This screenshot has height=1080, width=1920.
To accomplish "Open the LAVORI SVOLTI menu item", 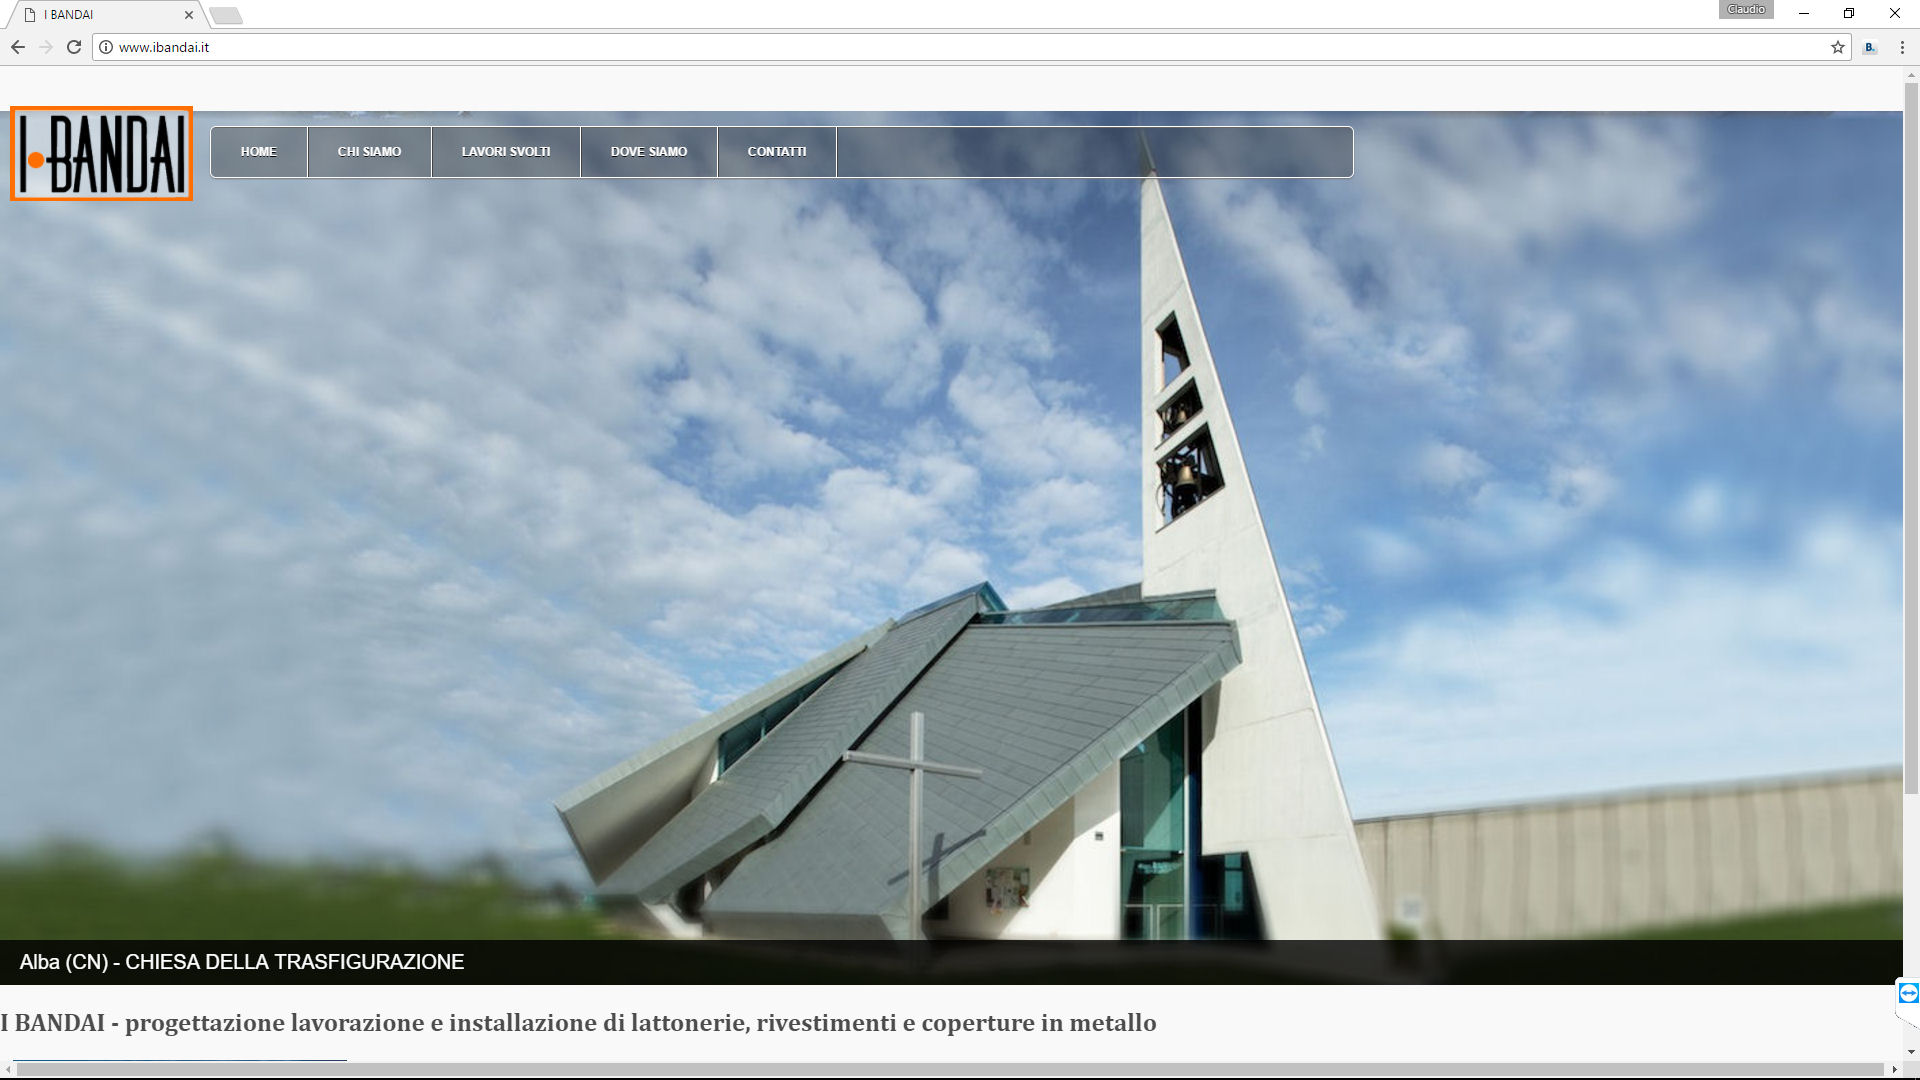I will [506, 152].
